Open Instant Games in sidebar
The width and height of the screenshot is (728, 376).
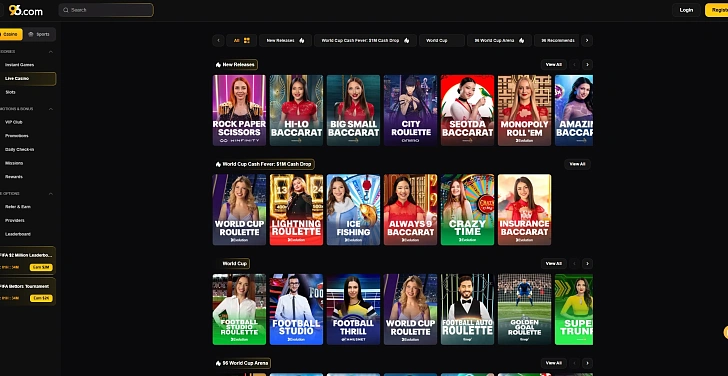(20, 65)
